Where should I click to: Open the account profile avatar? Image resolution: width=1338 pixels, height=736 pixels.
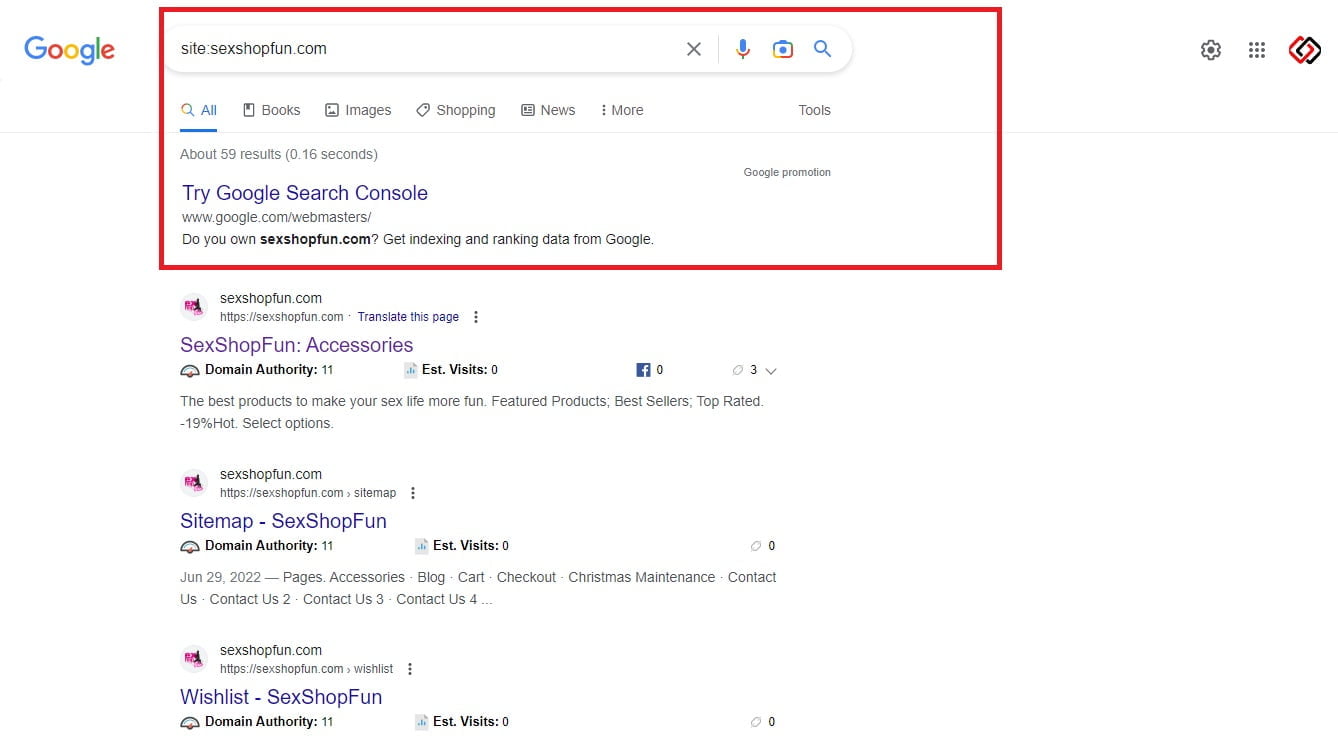tap(1304, 50)
